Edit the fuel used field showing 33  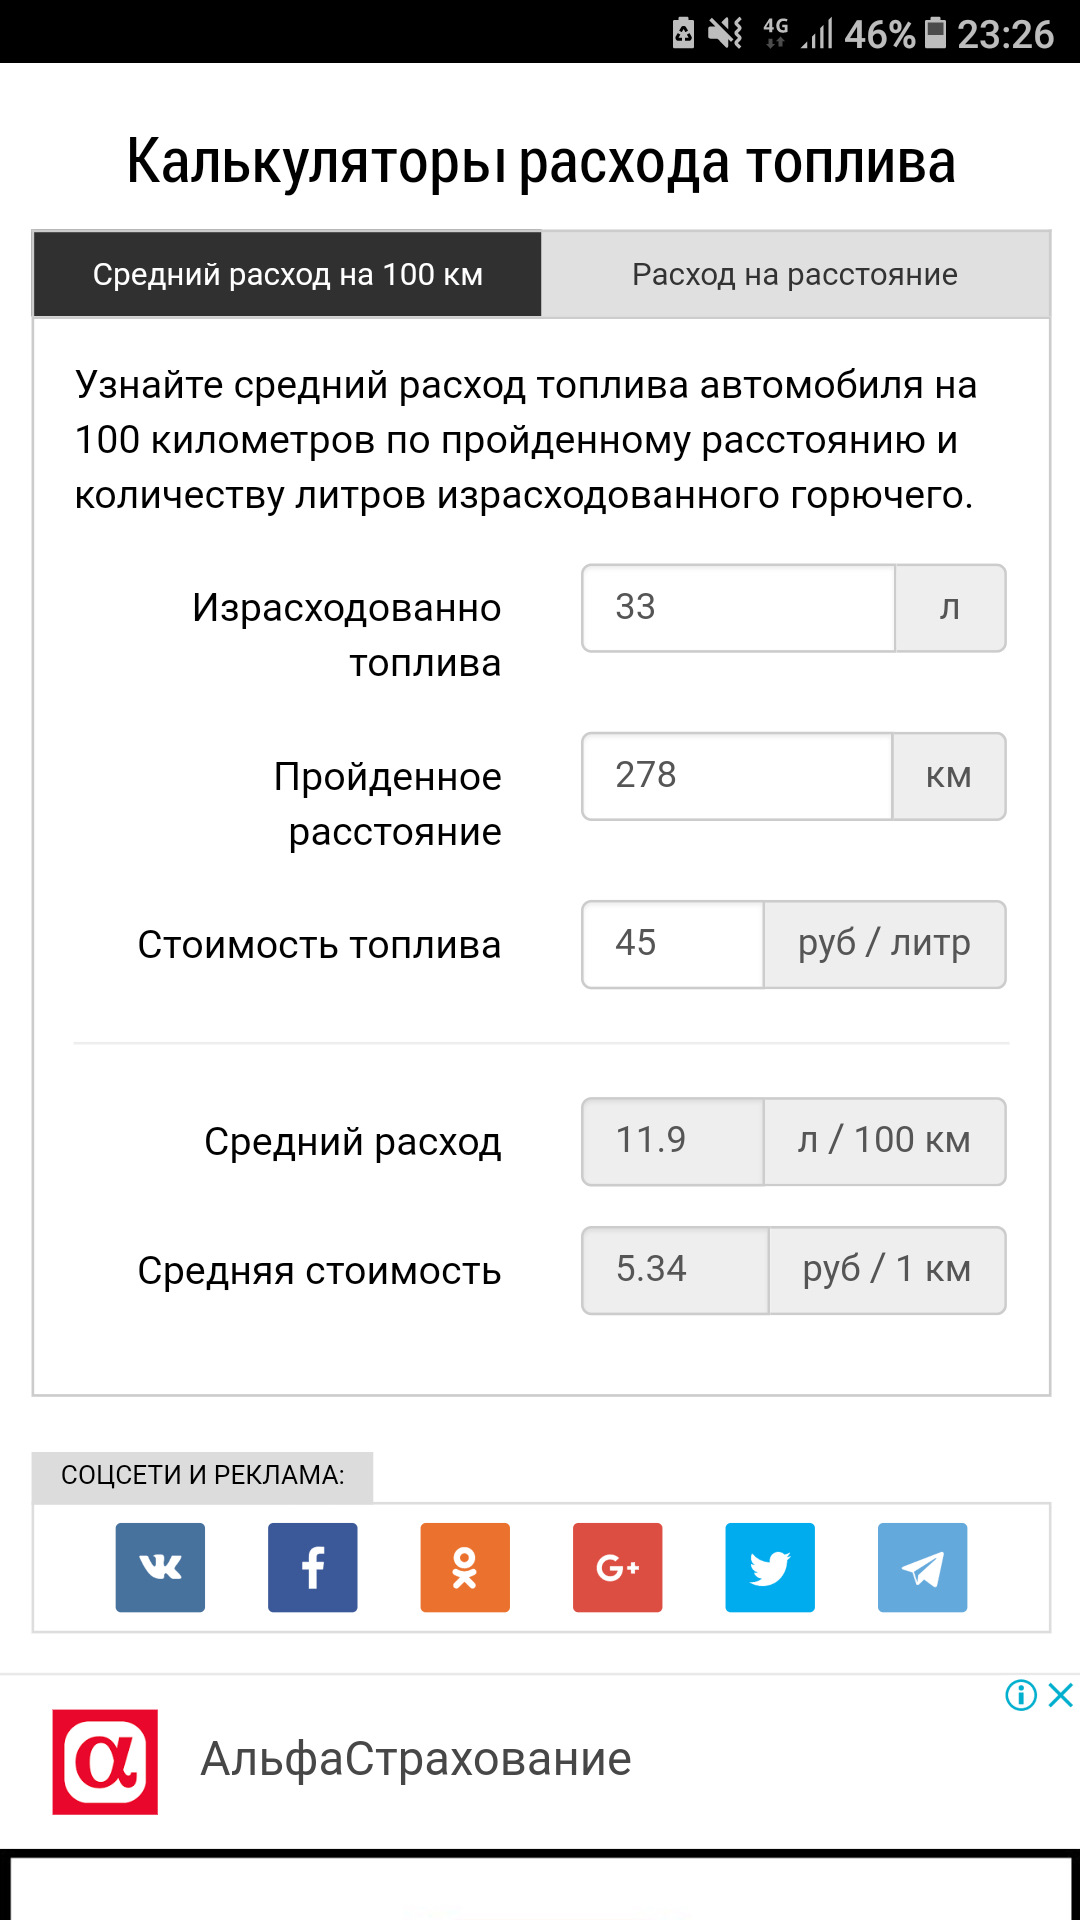tap(738, 608)
